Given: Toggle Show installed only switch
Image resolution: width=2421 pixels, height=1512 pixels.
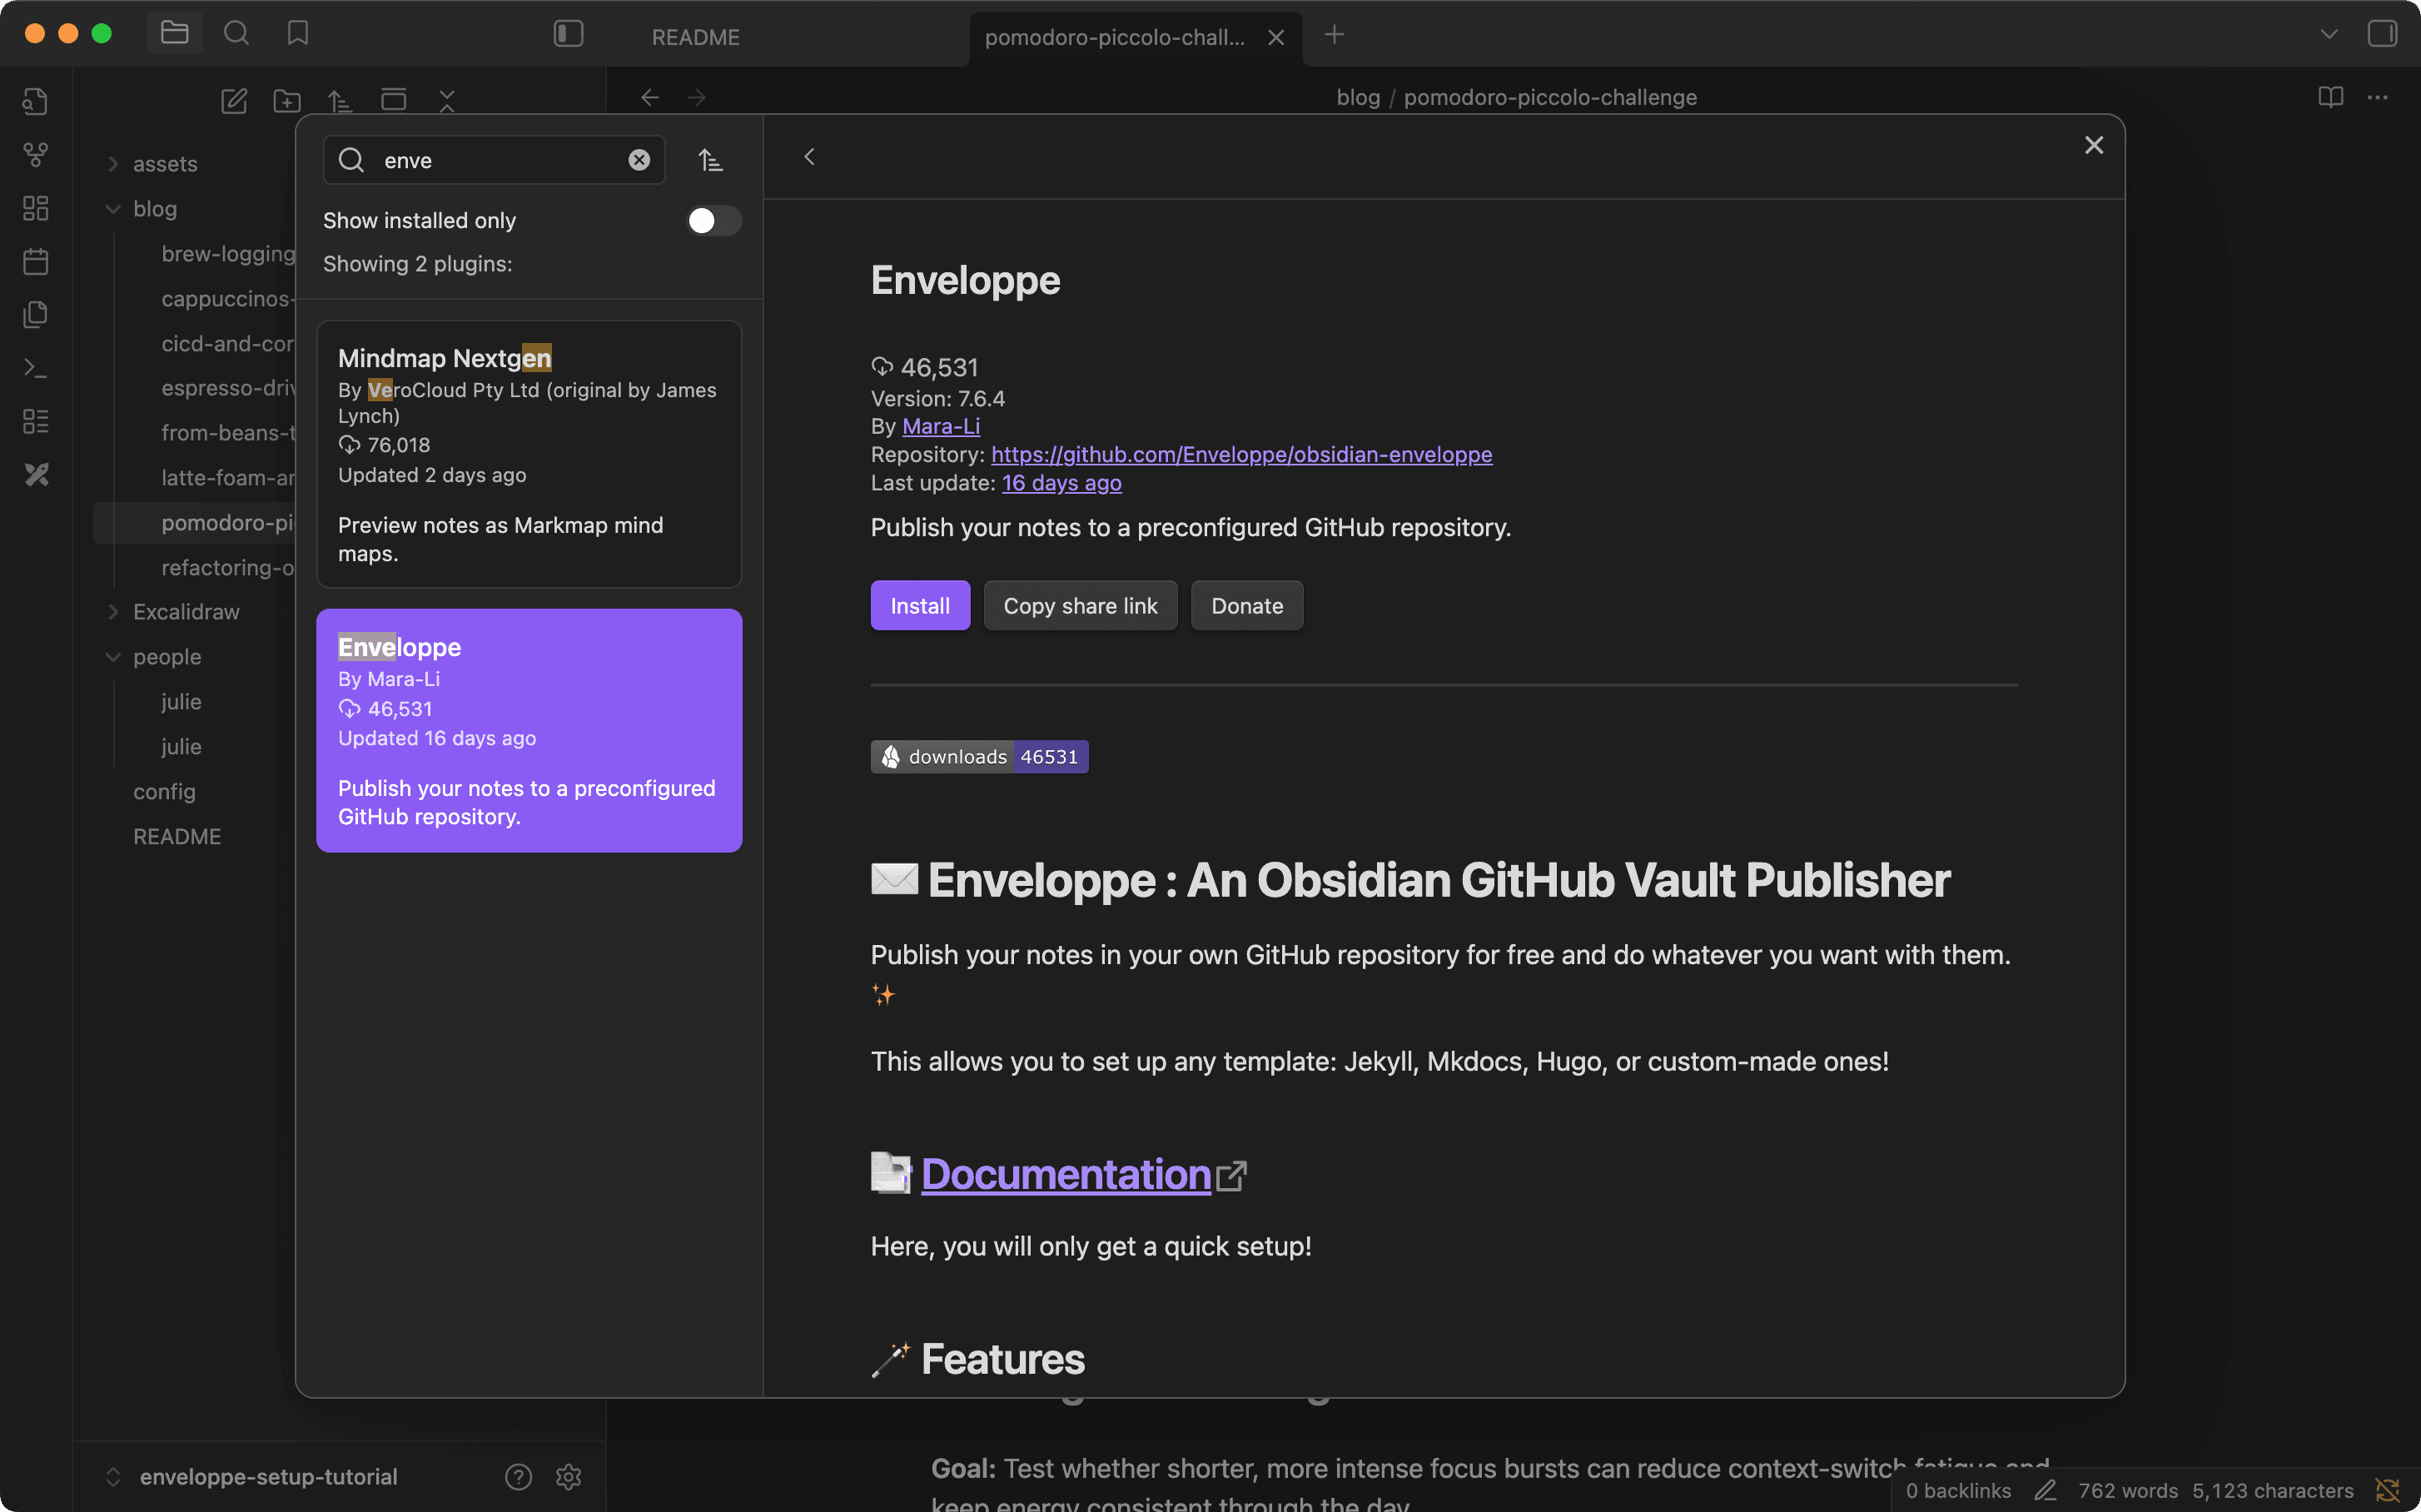Looking at the screenshot, I should [x=714, y=220].
